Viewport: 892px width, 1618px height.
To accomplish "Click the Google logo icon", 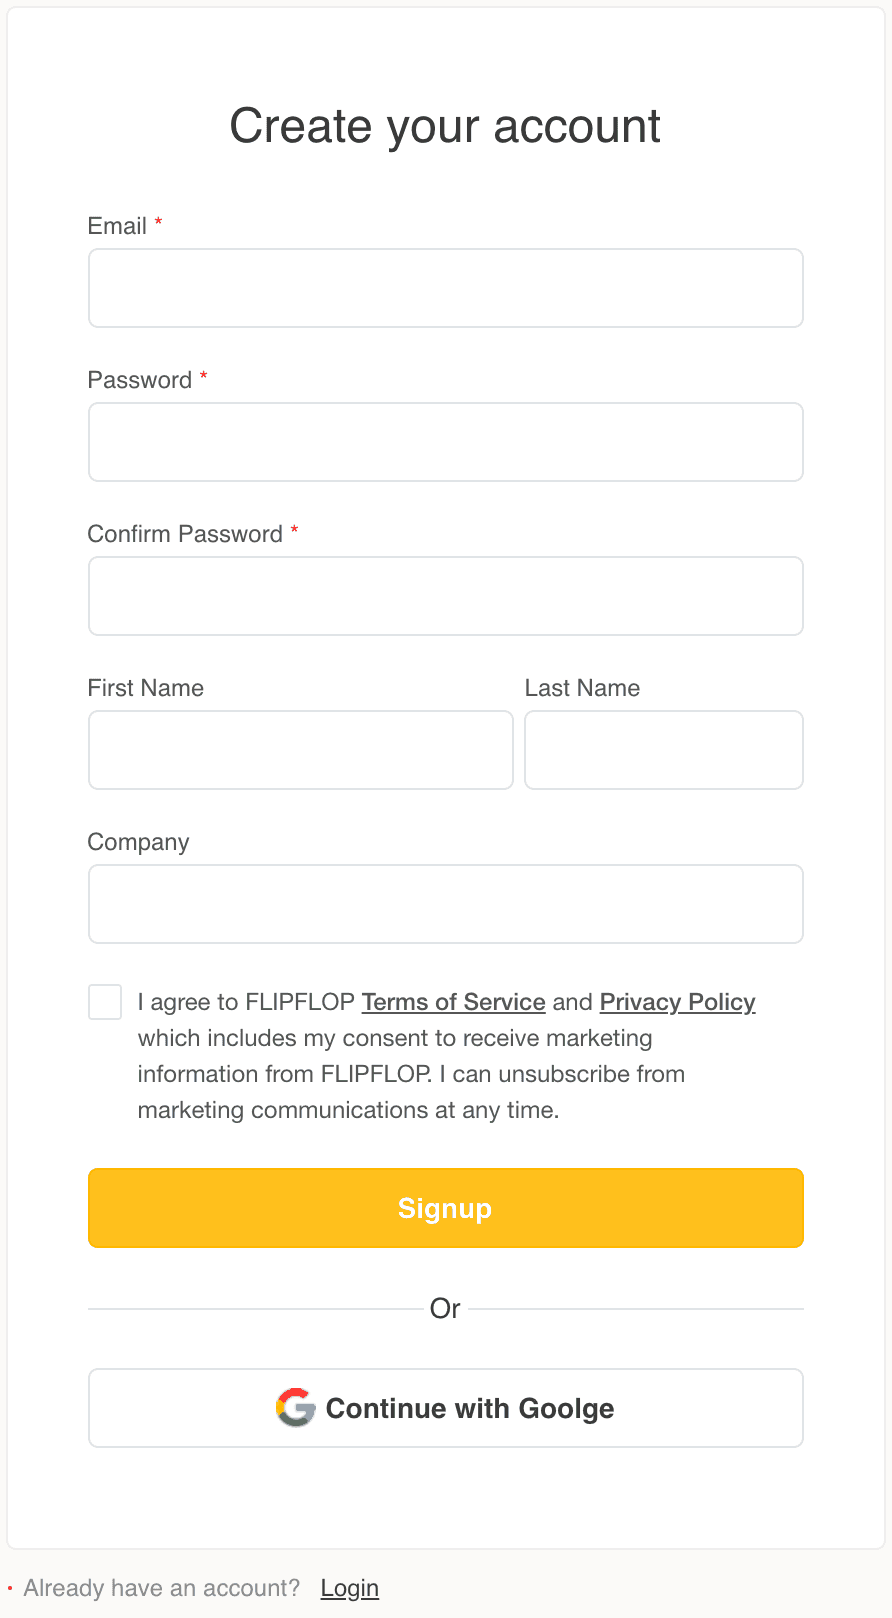I will click(295, 1408).
